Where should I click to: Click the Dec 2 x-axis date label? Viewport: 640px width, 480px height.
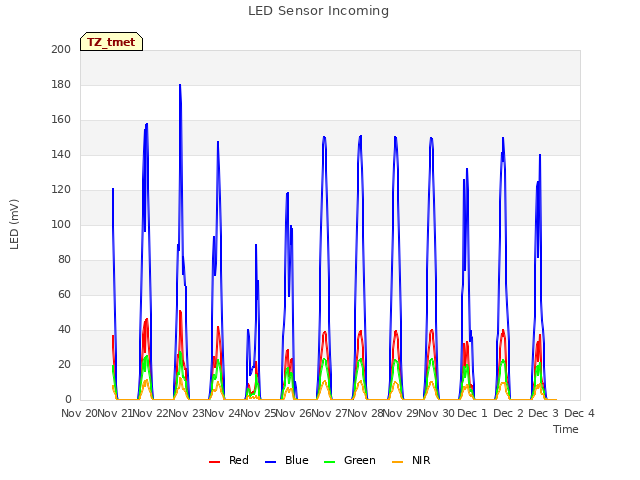point(508,413)
